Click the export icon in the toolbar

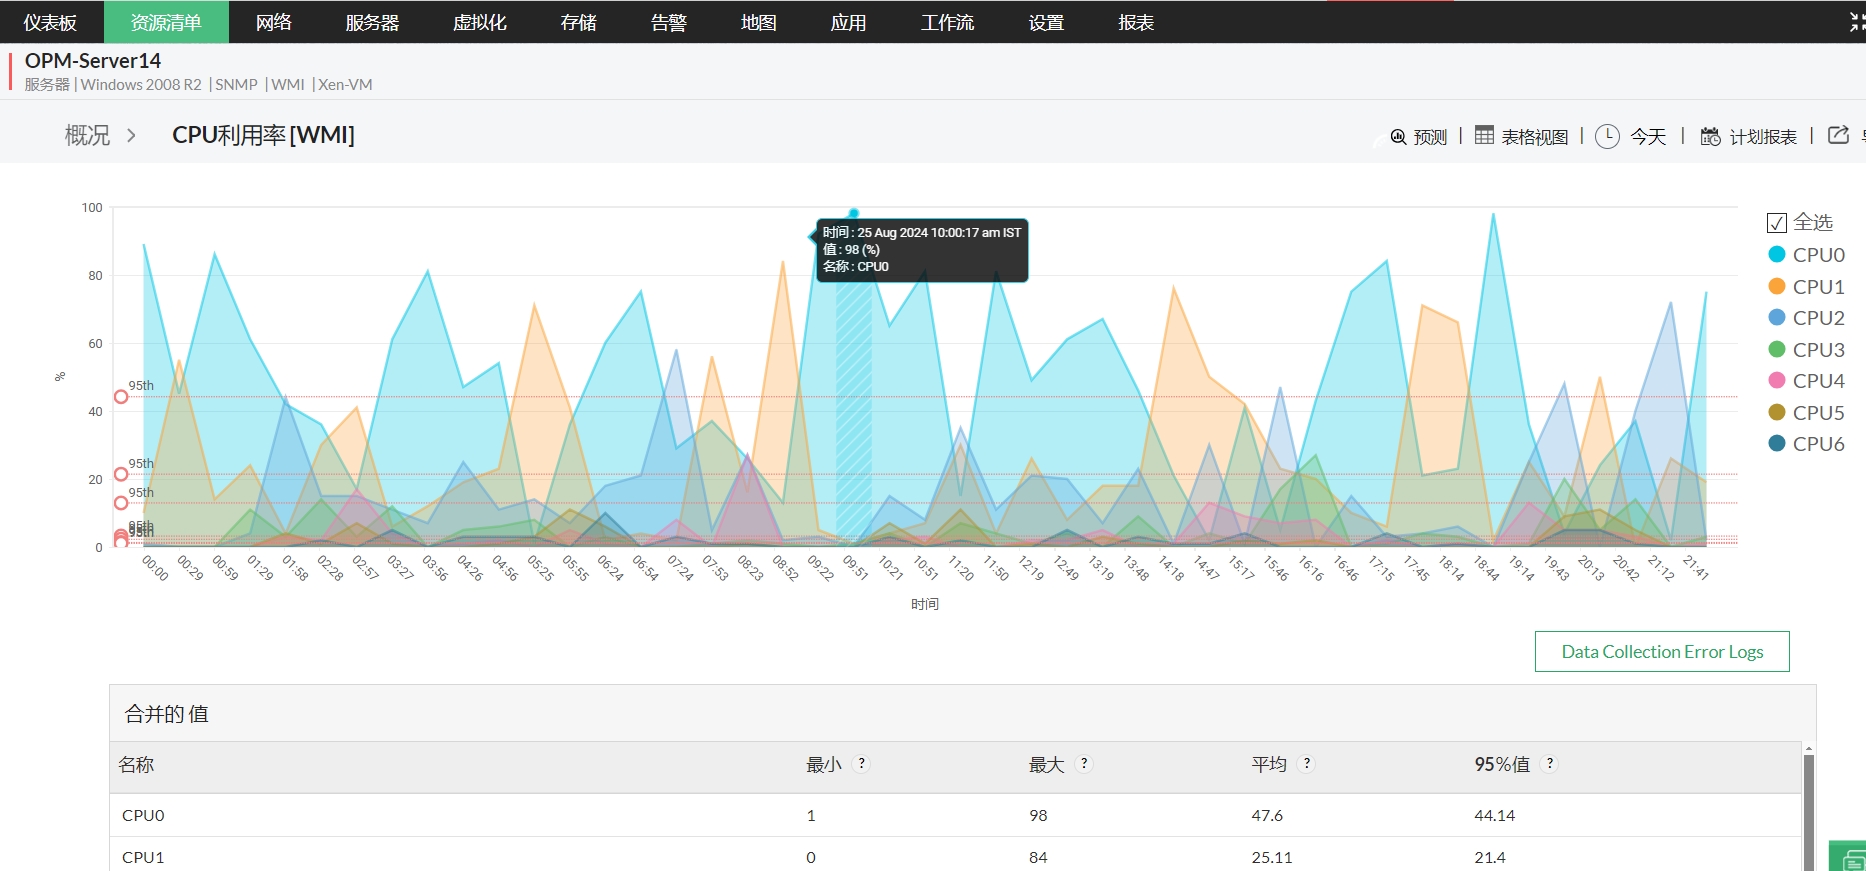coord(1838,135)
